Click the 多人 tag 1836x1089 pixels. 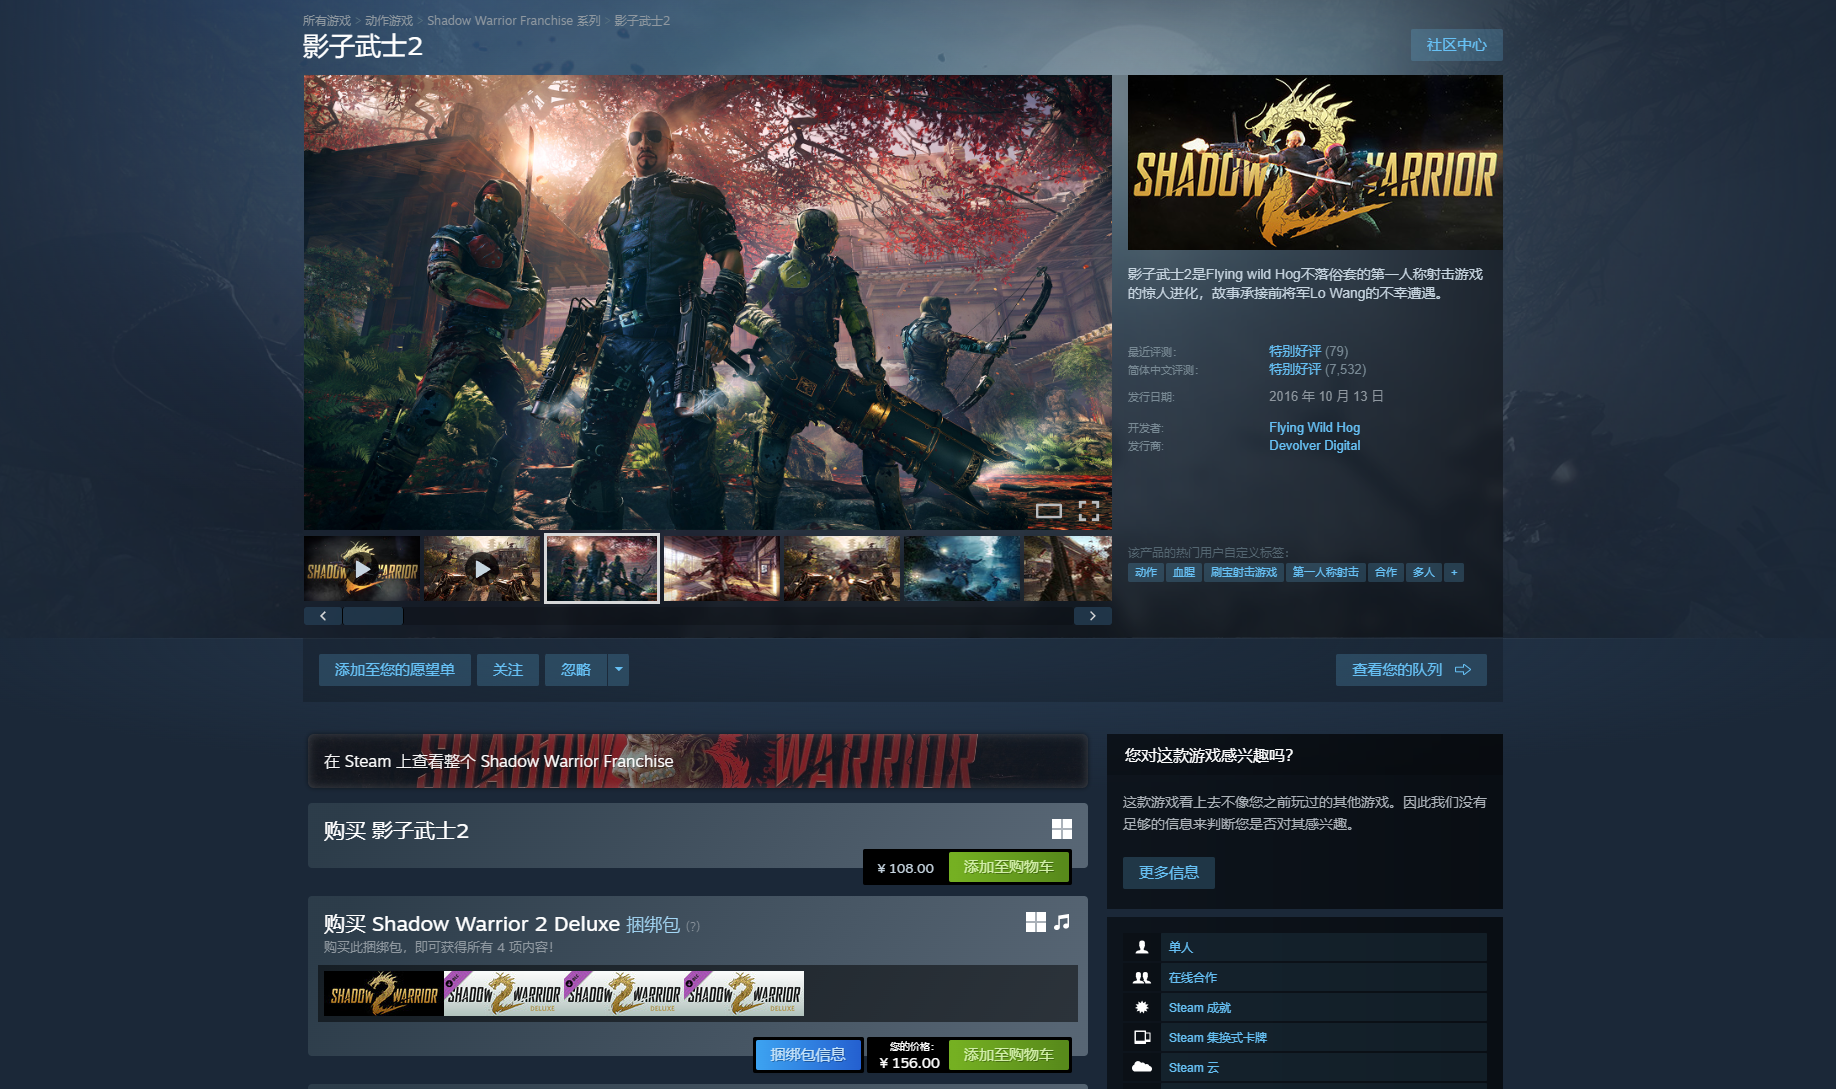(1424, 572)
